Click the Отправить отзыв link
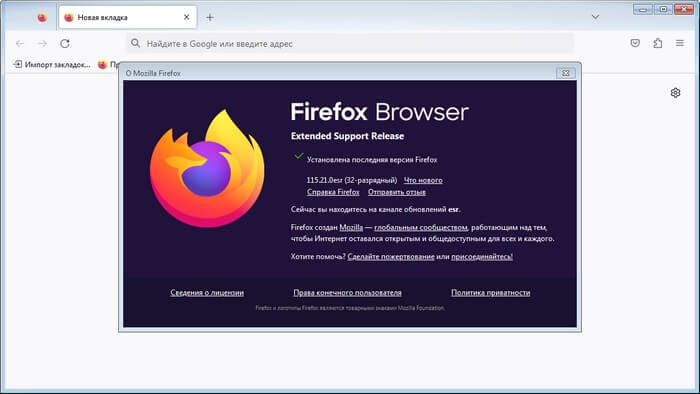The width and height of the screenshot is (700, 394). [397, 192]
